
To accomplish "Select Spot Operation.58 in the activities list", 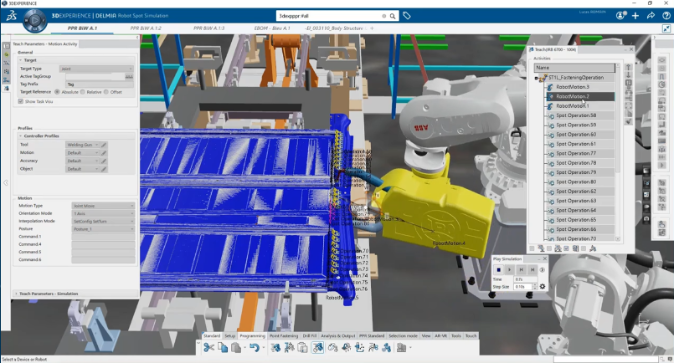I will tap(576, 115).
